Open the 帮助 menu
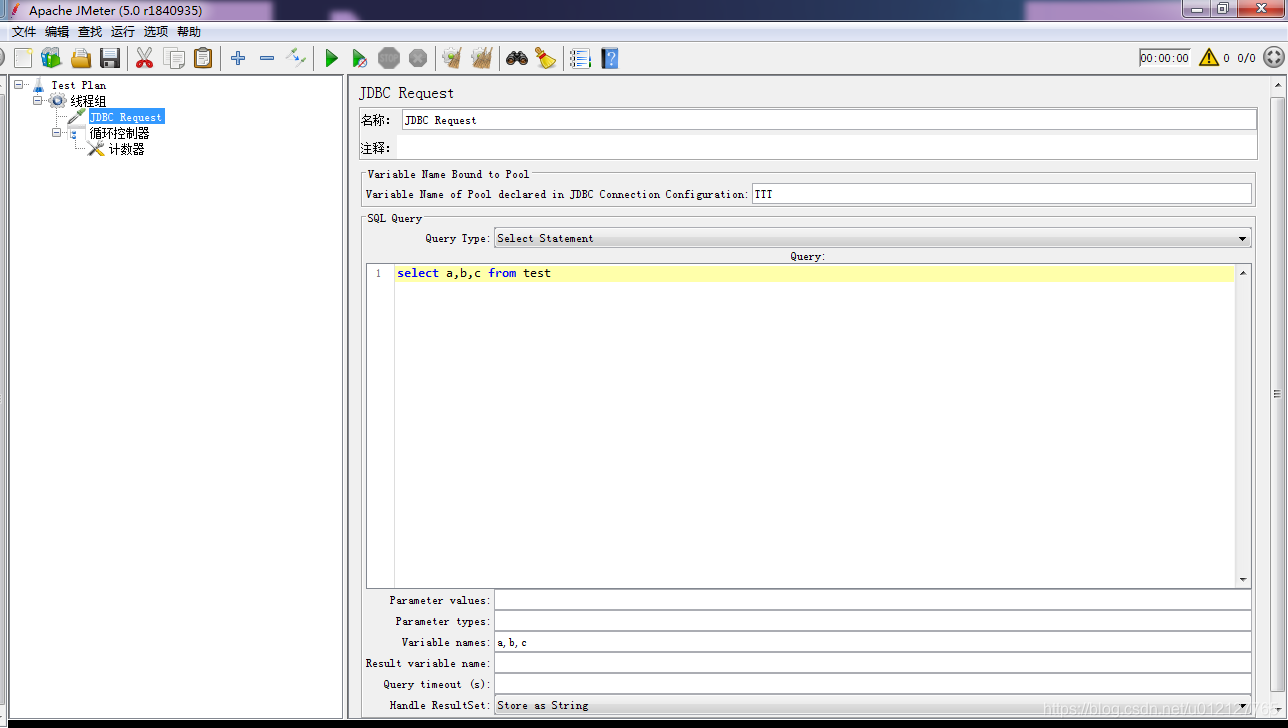The height and width of the screenshot is (728, 1288). point(189,32)
